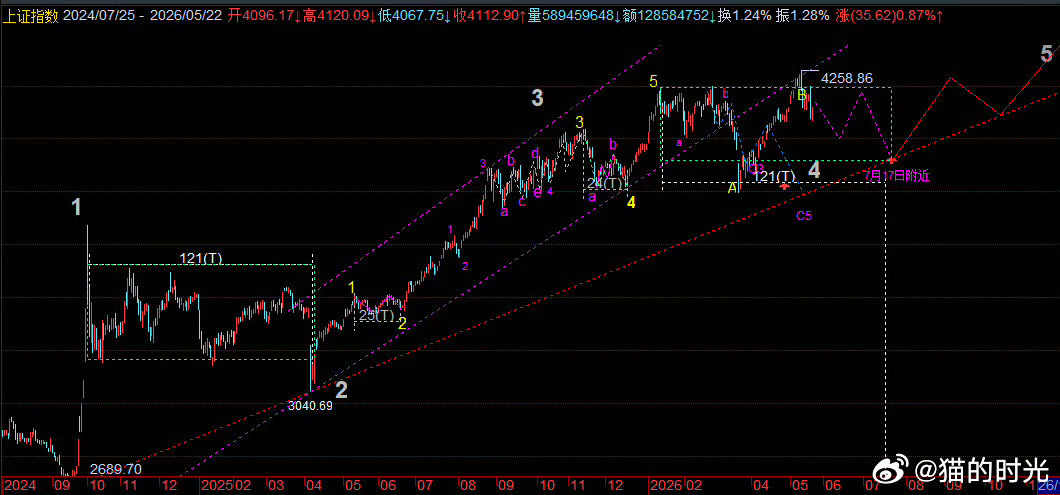This screenshot has height=495, width=1060.
Task: Click the yellow A wave label
Action: coord(732,188)
